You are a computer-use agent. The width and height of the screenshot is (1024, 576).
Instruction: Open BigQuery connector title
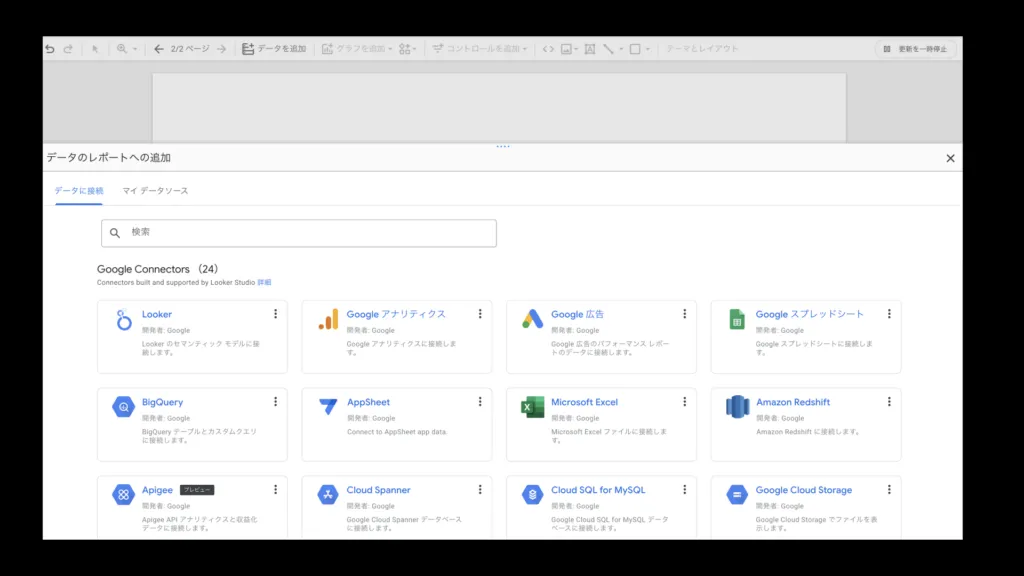coord(163,402)
